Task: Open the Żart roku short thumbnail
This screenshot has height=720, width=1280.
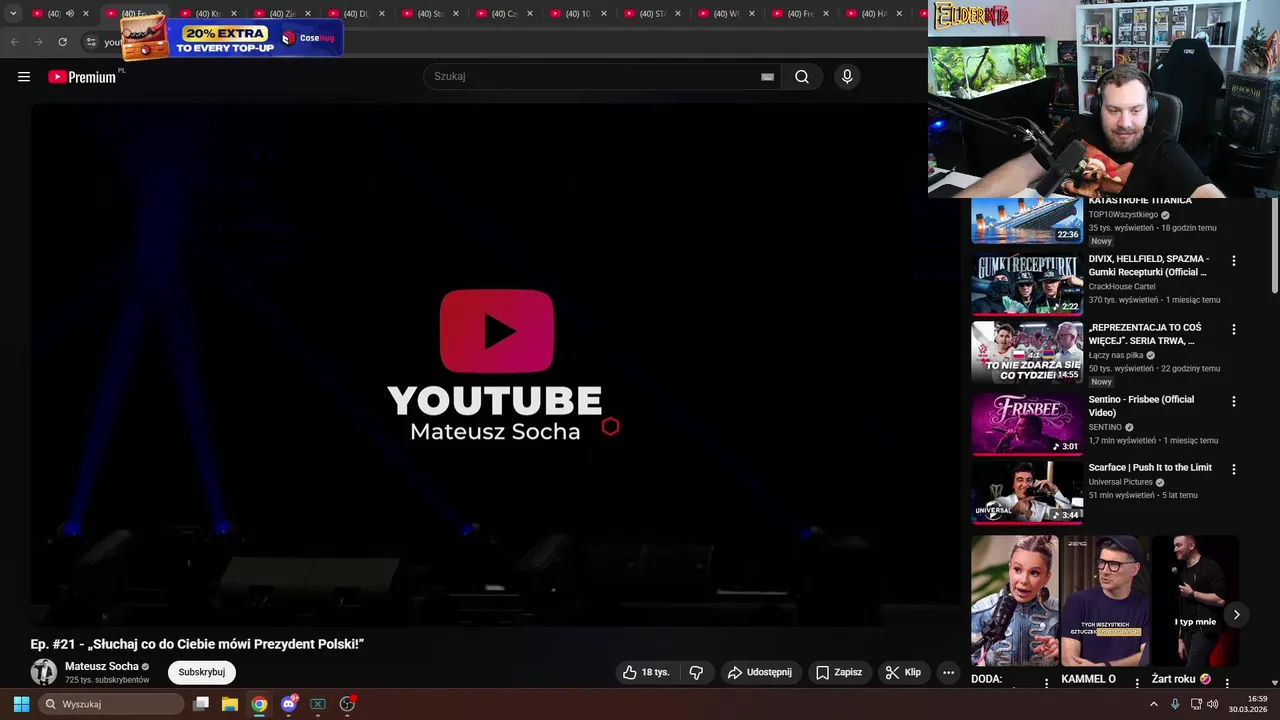Action: click(1195, 601)
